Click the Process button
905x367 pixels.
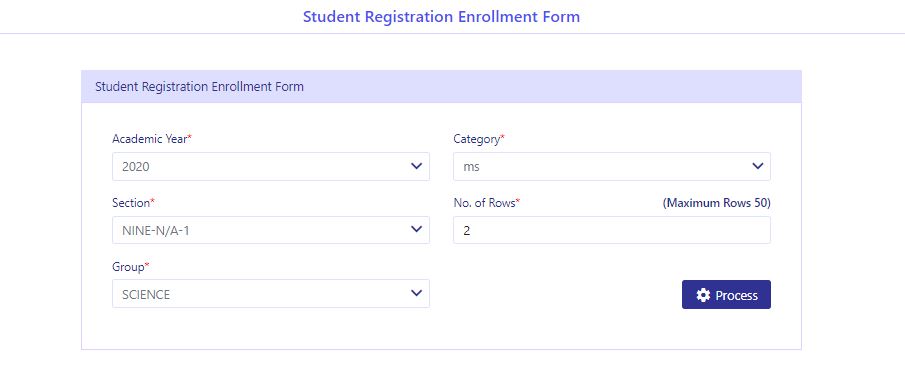726,295
